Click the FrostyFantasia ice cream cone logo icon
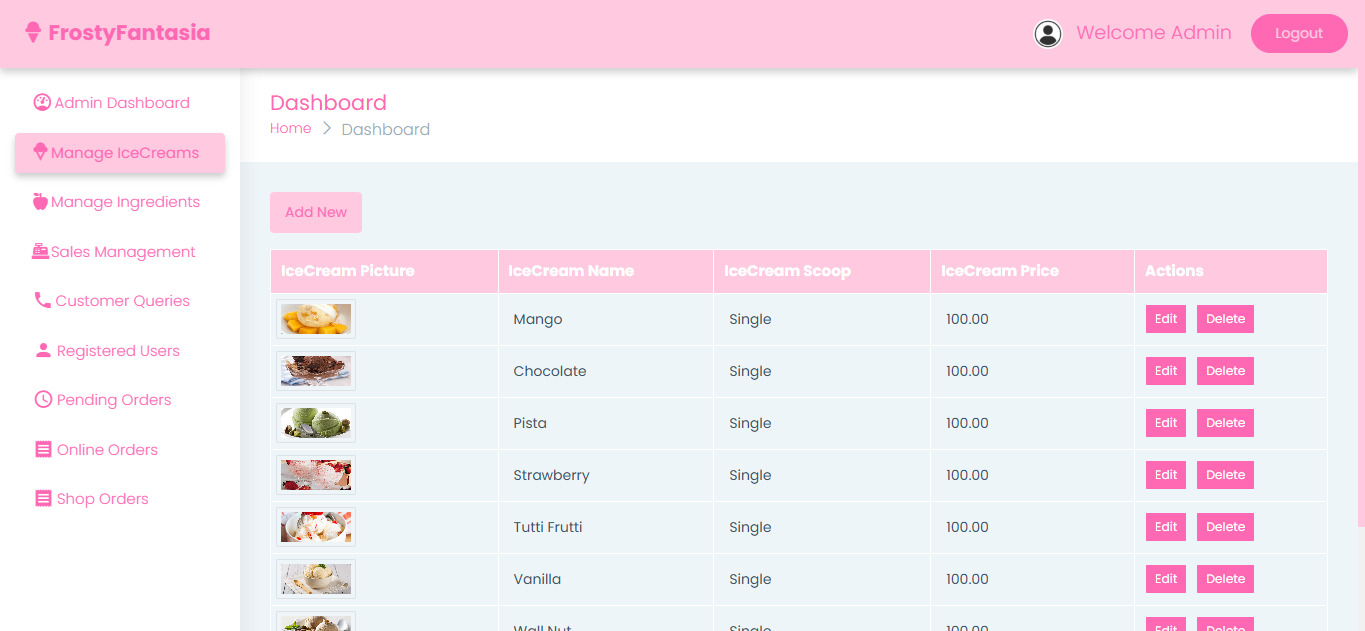 (x=33, y=33)
